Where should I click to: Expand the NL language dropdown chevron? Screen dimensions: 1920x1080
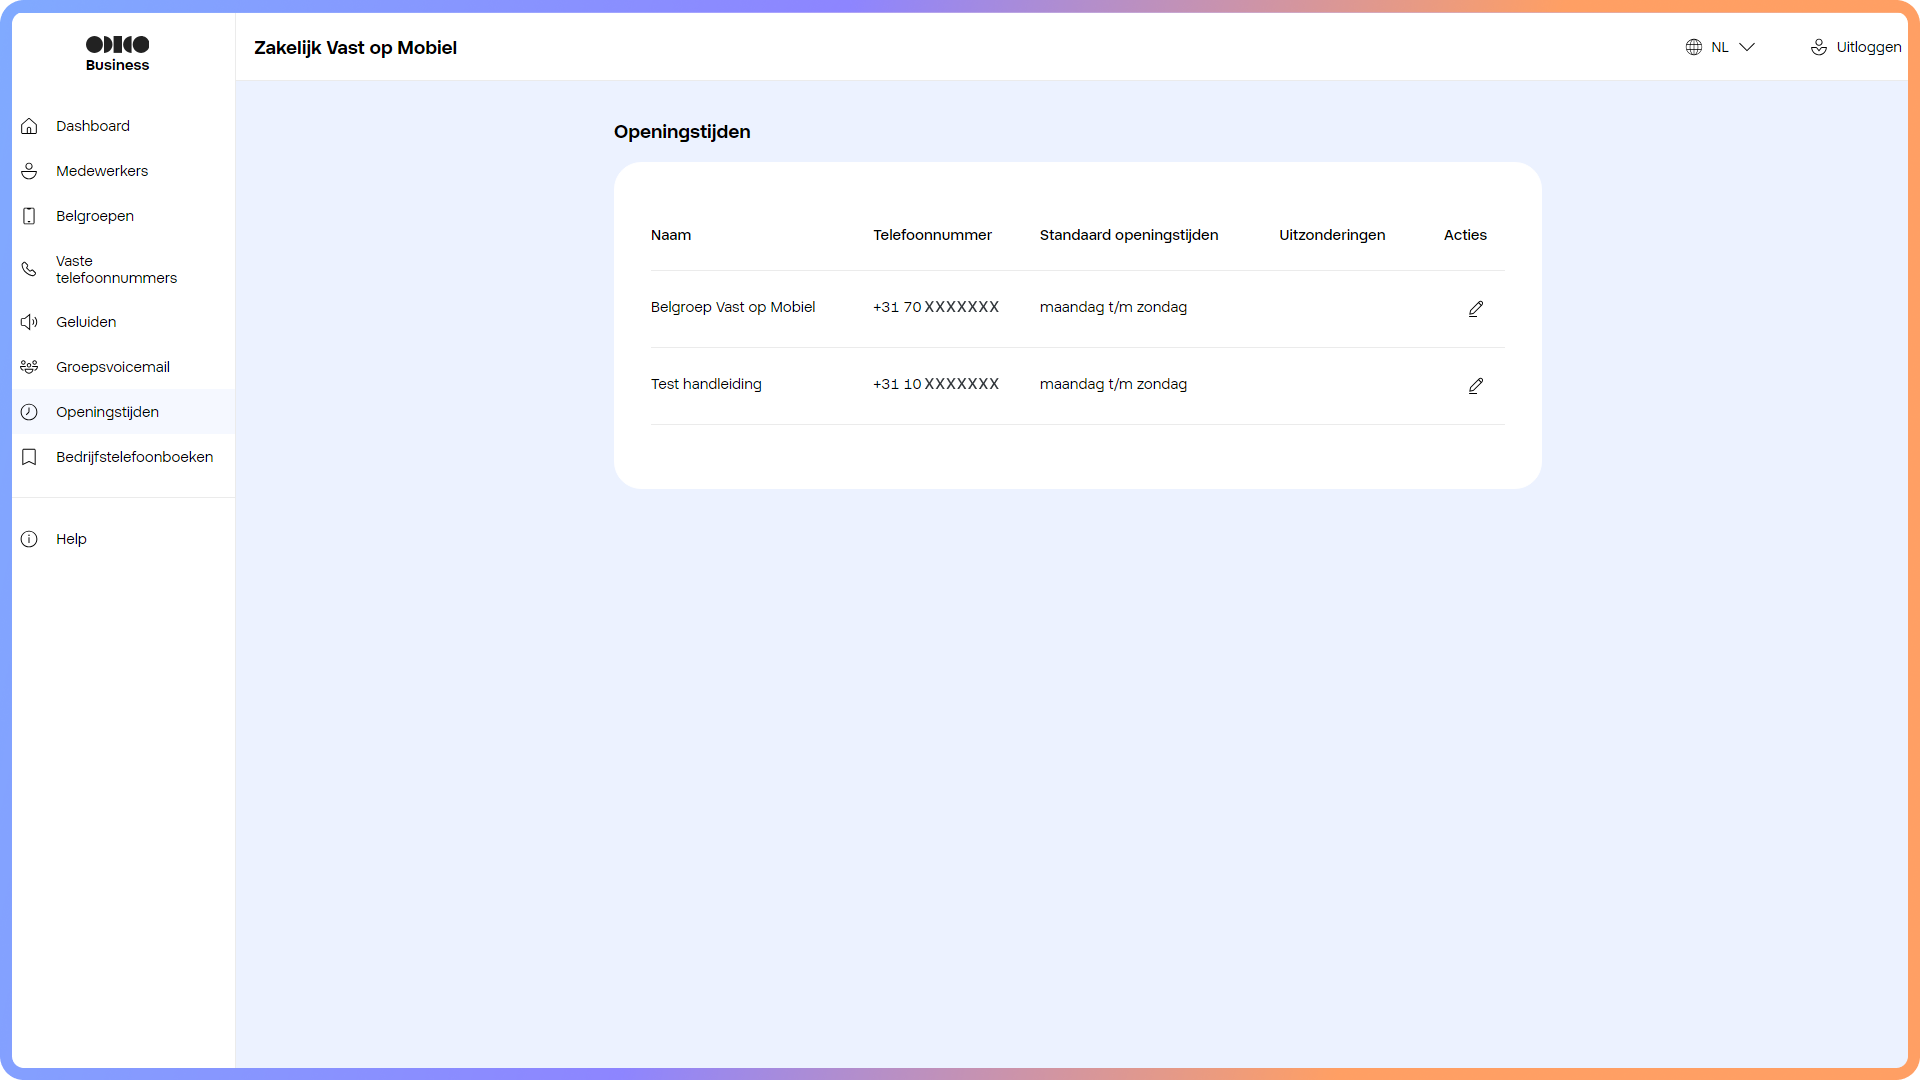1747,47
